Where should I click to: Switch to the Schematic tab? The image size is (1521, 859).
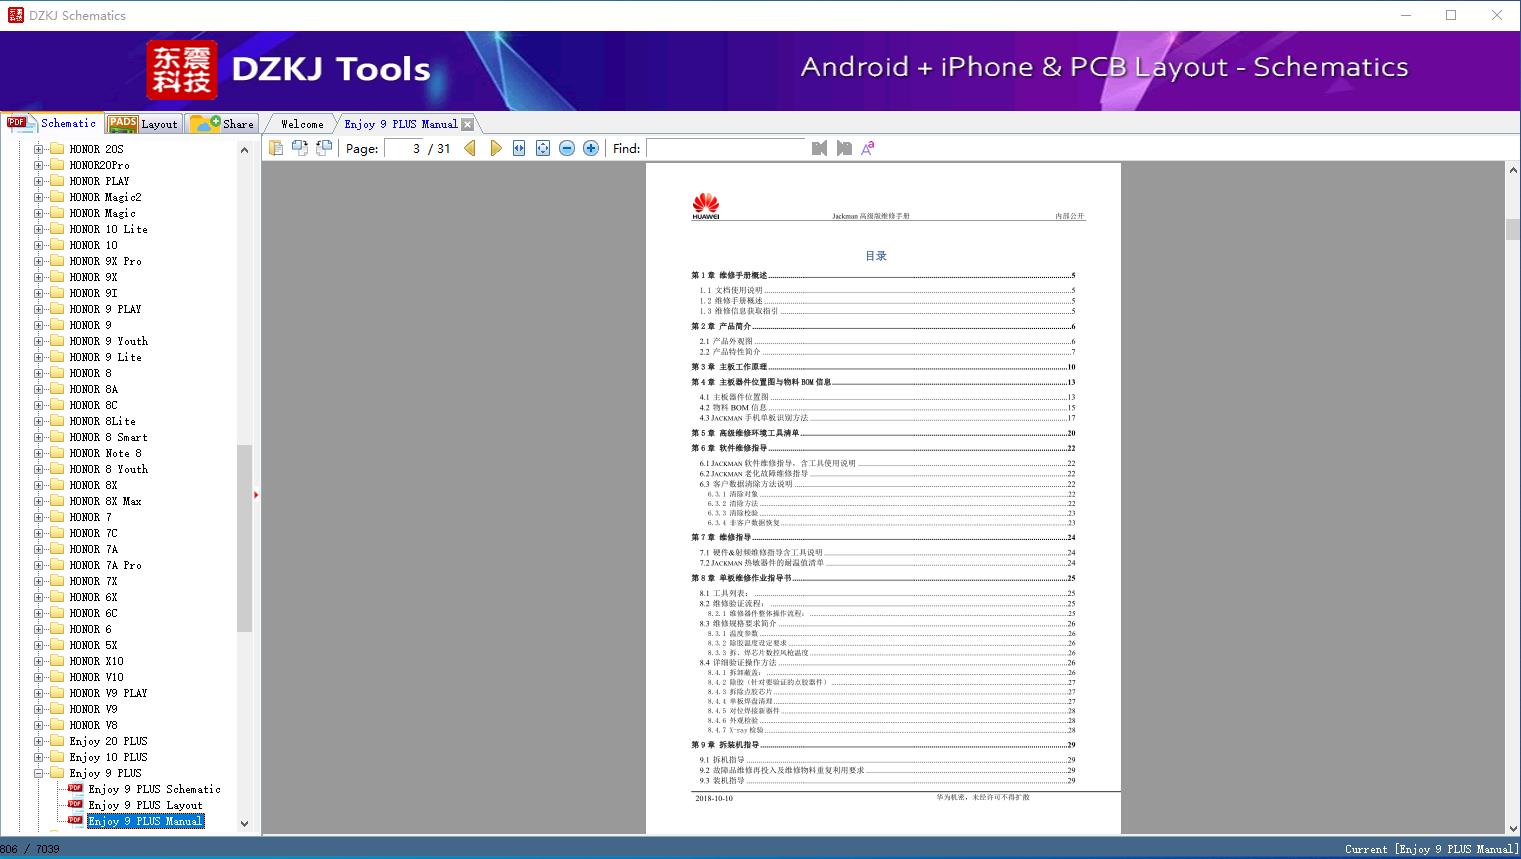(52, 123)
